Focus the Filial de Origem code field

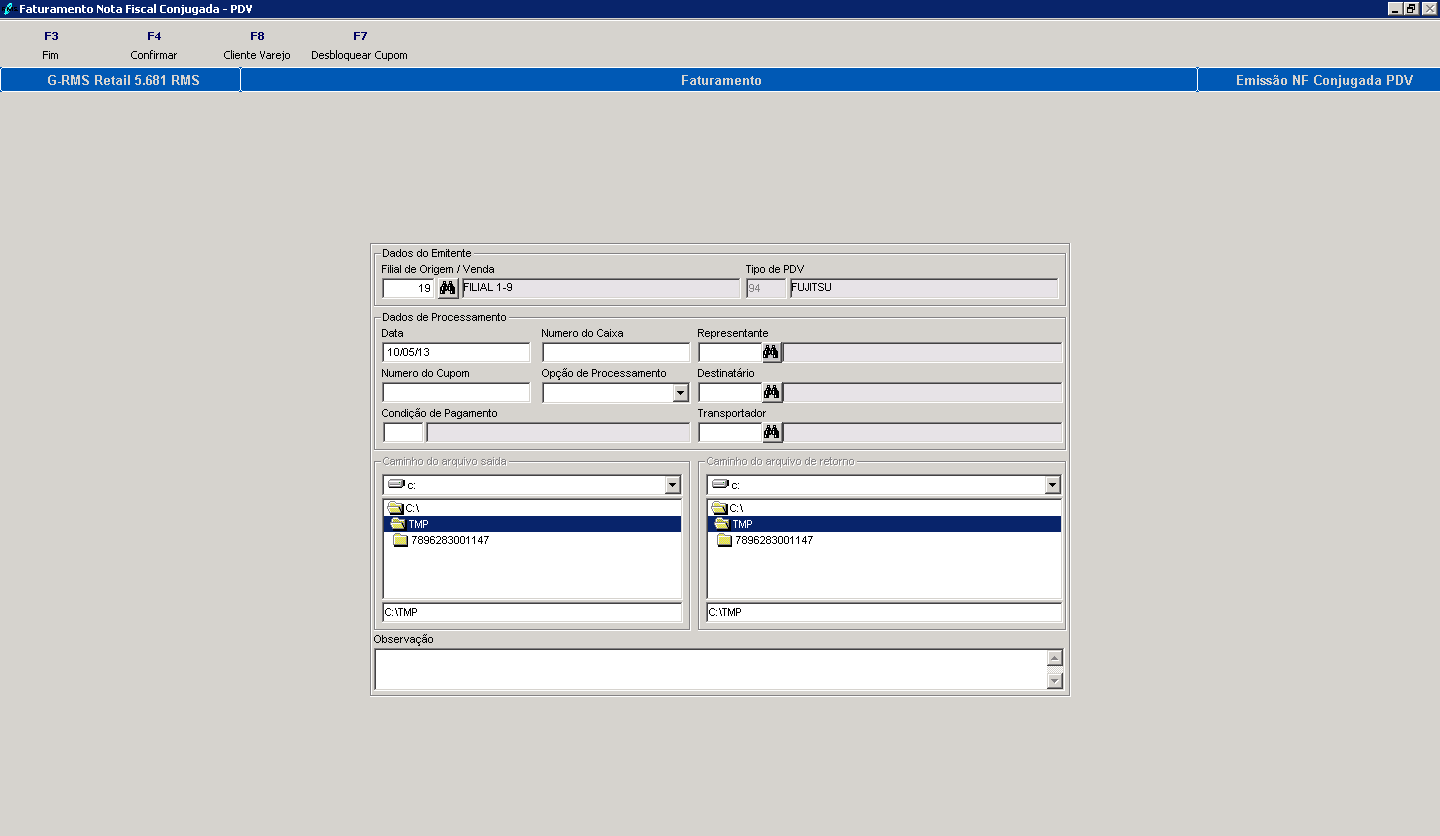(409, 289)
